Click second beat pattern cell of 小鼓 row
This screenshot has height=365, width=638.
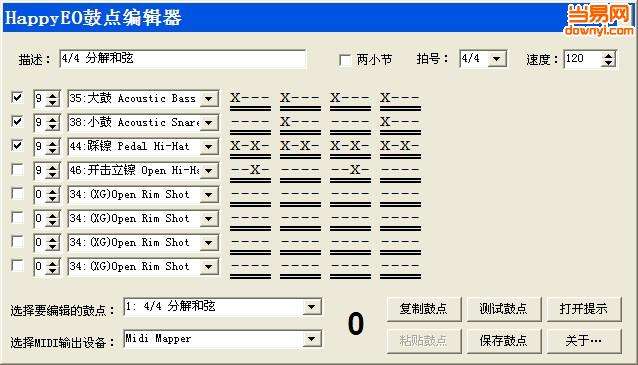pyautogui.click(x=300, y=124)
